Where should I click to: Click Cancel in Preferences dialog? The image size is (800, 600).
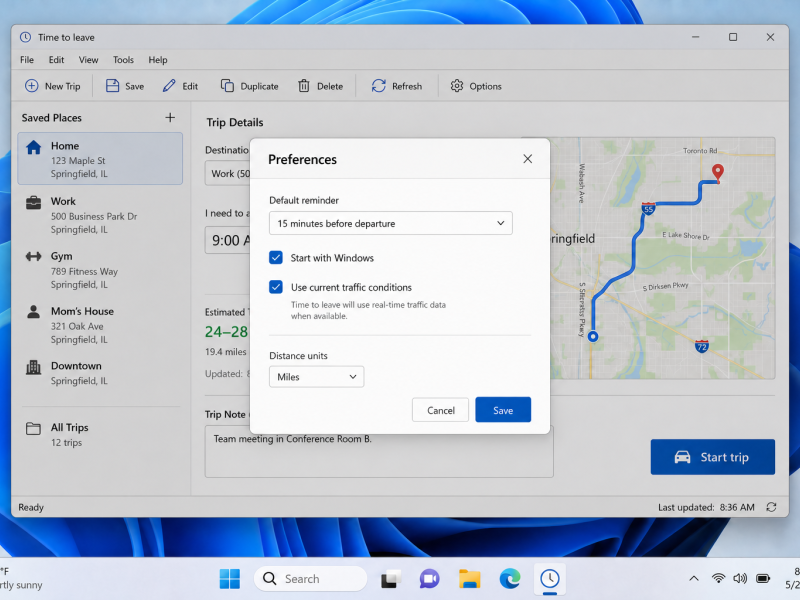[x=440, y=410]
